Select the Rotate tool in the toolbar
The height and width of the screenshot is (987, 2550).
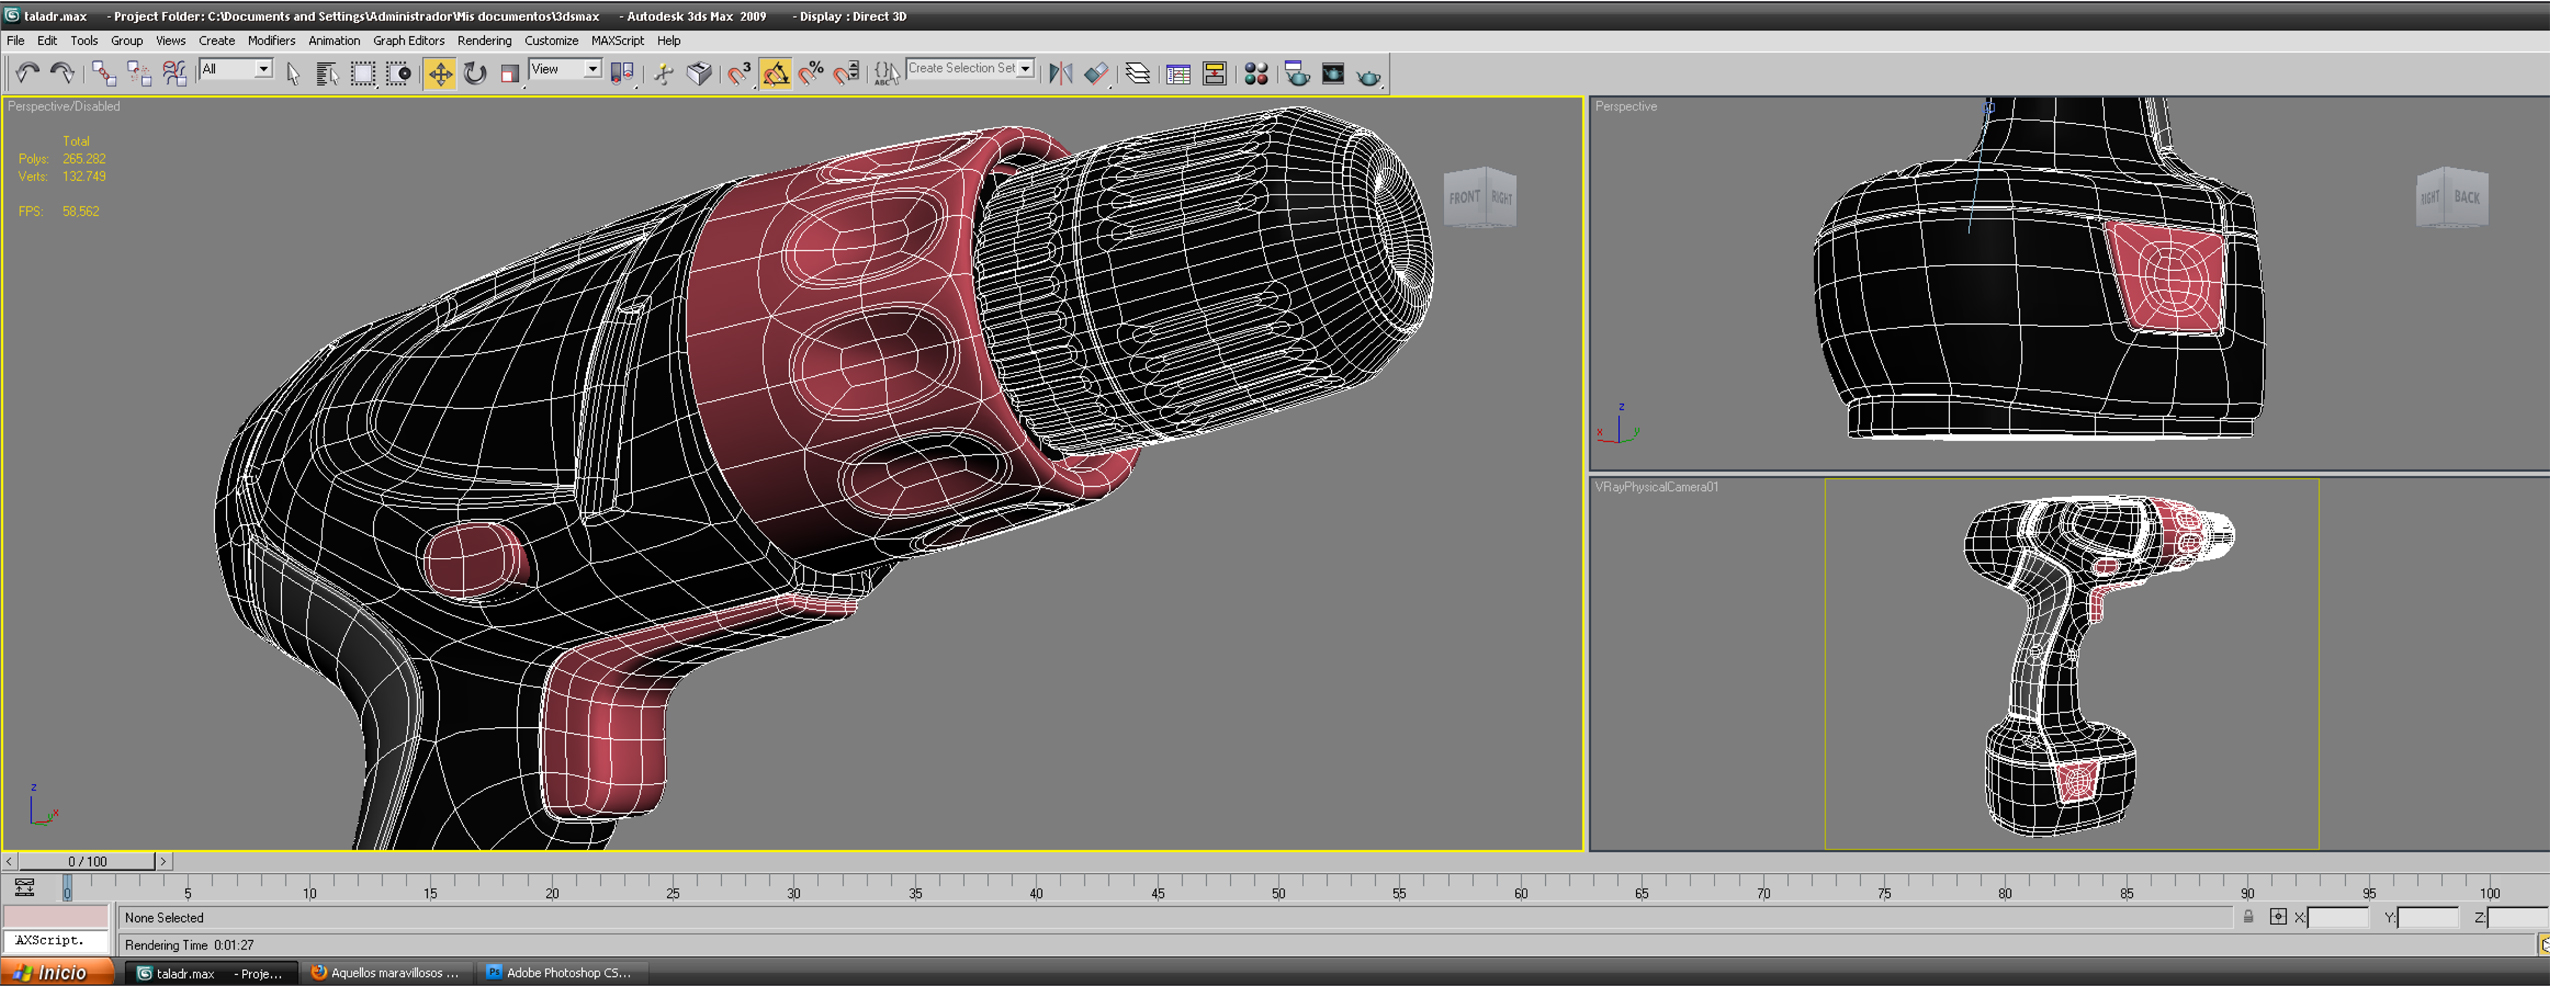pyautogui.click(x=475, y=74)
